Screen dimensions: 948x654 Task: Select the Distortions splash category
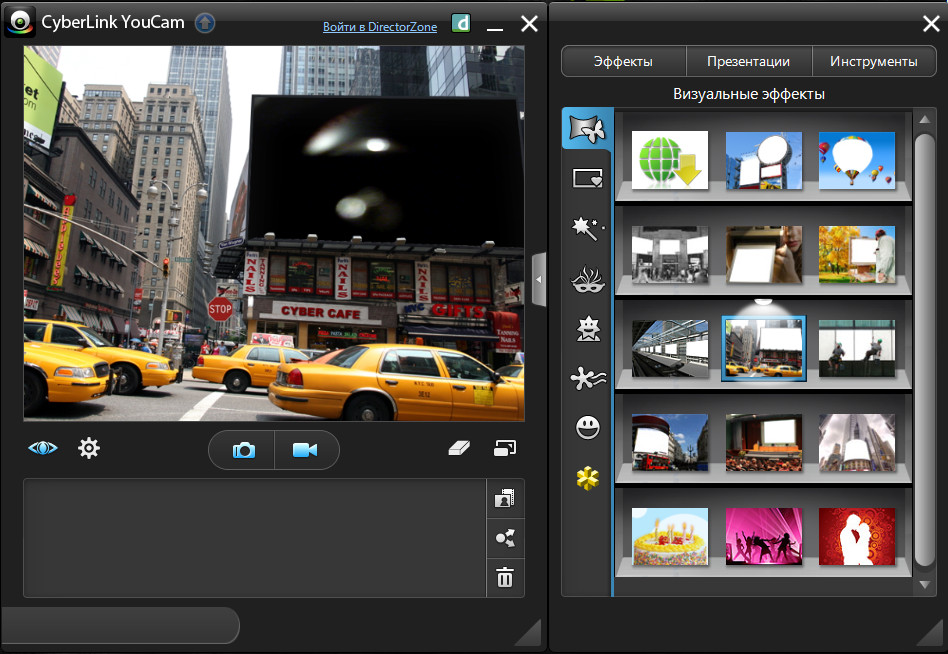click(587, 379)
